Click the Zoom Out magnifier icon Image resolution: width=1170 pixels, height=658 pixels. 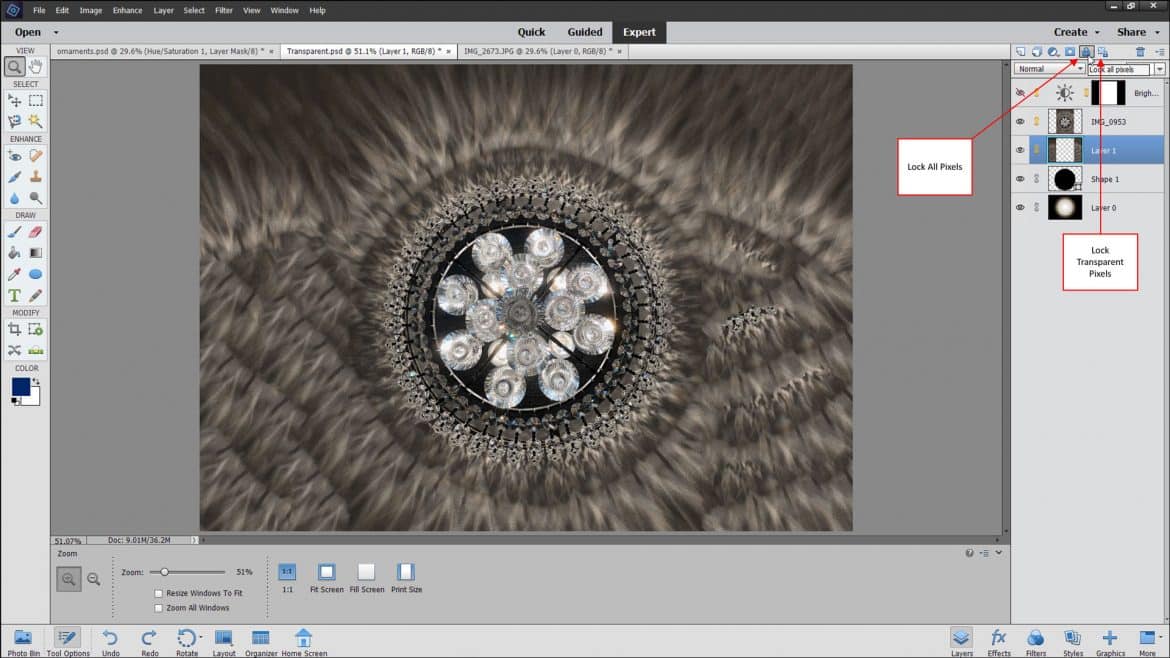pyautogui.click(x=94, y=579)
